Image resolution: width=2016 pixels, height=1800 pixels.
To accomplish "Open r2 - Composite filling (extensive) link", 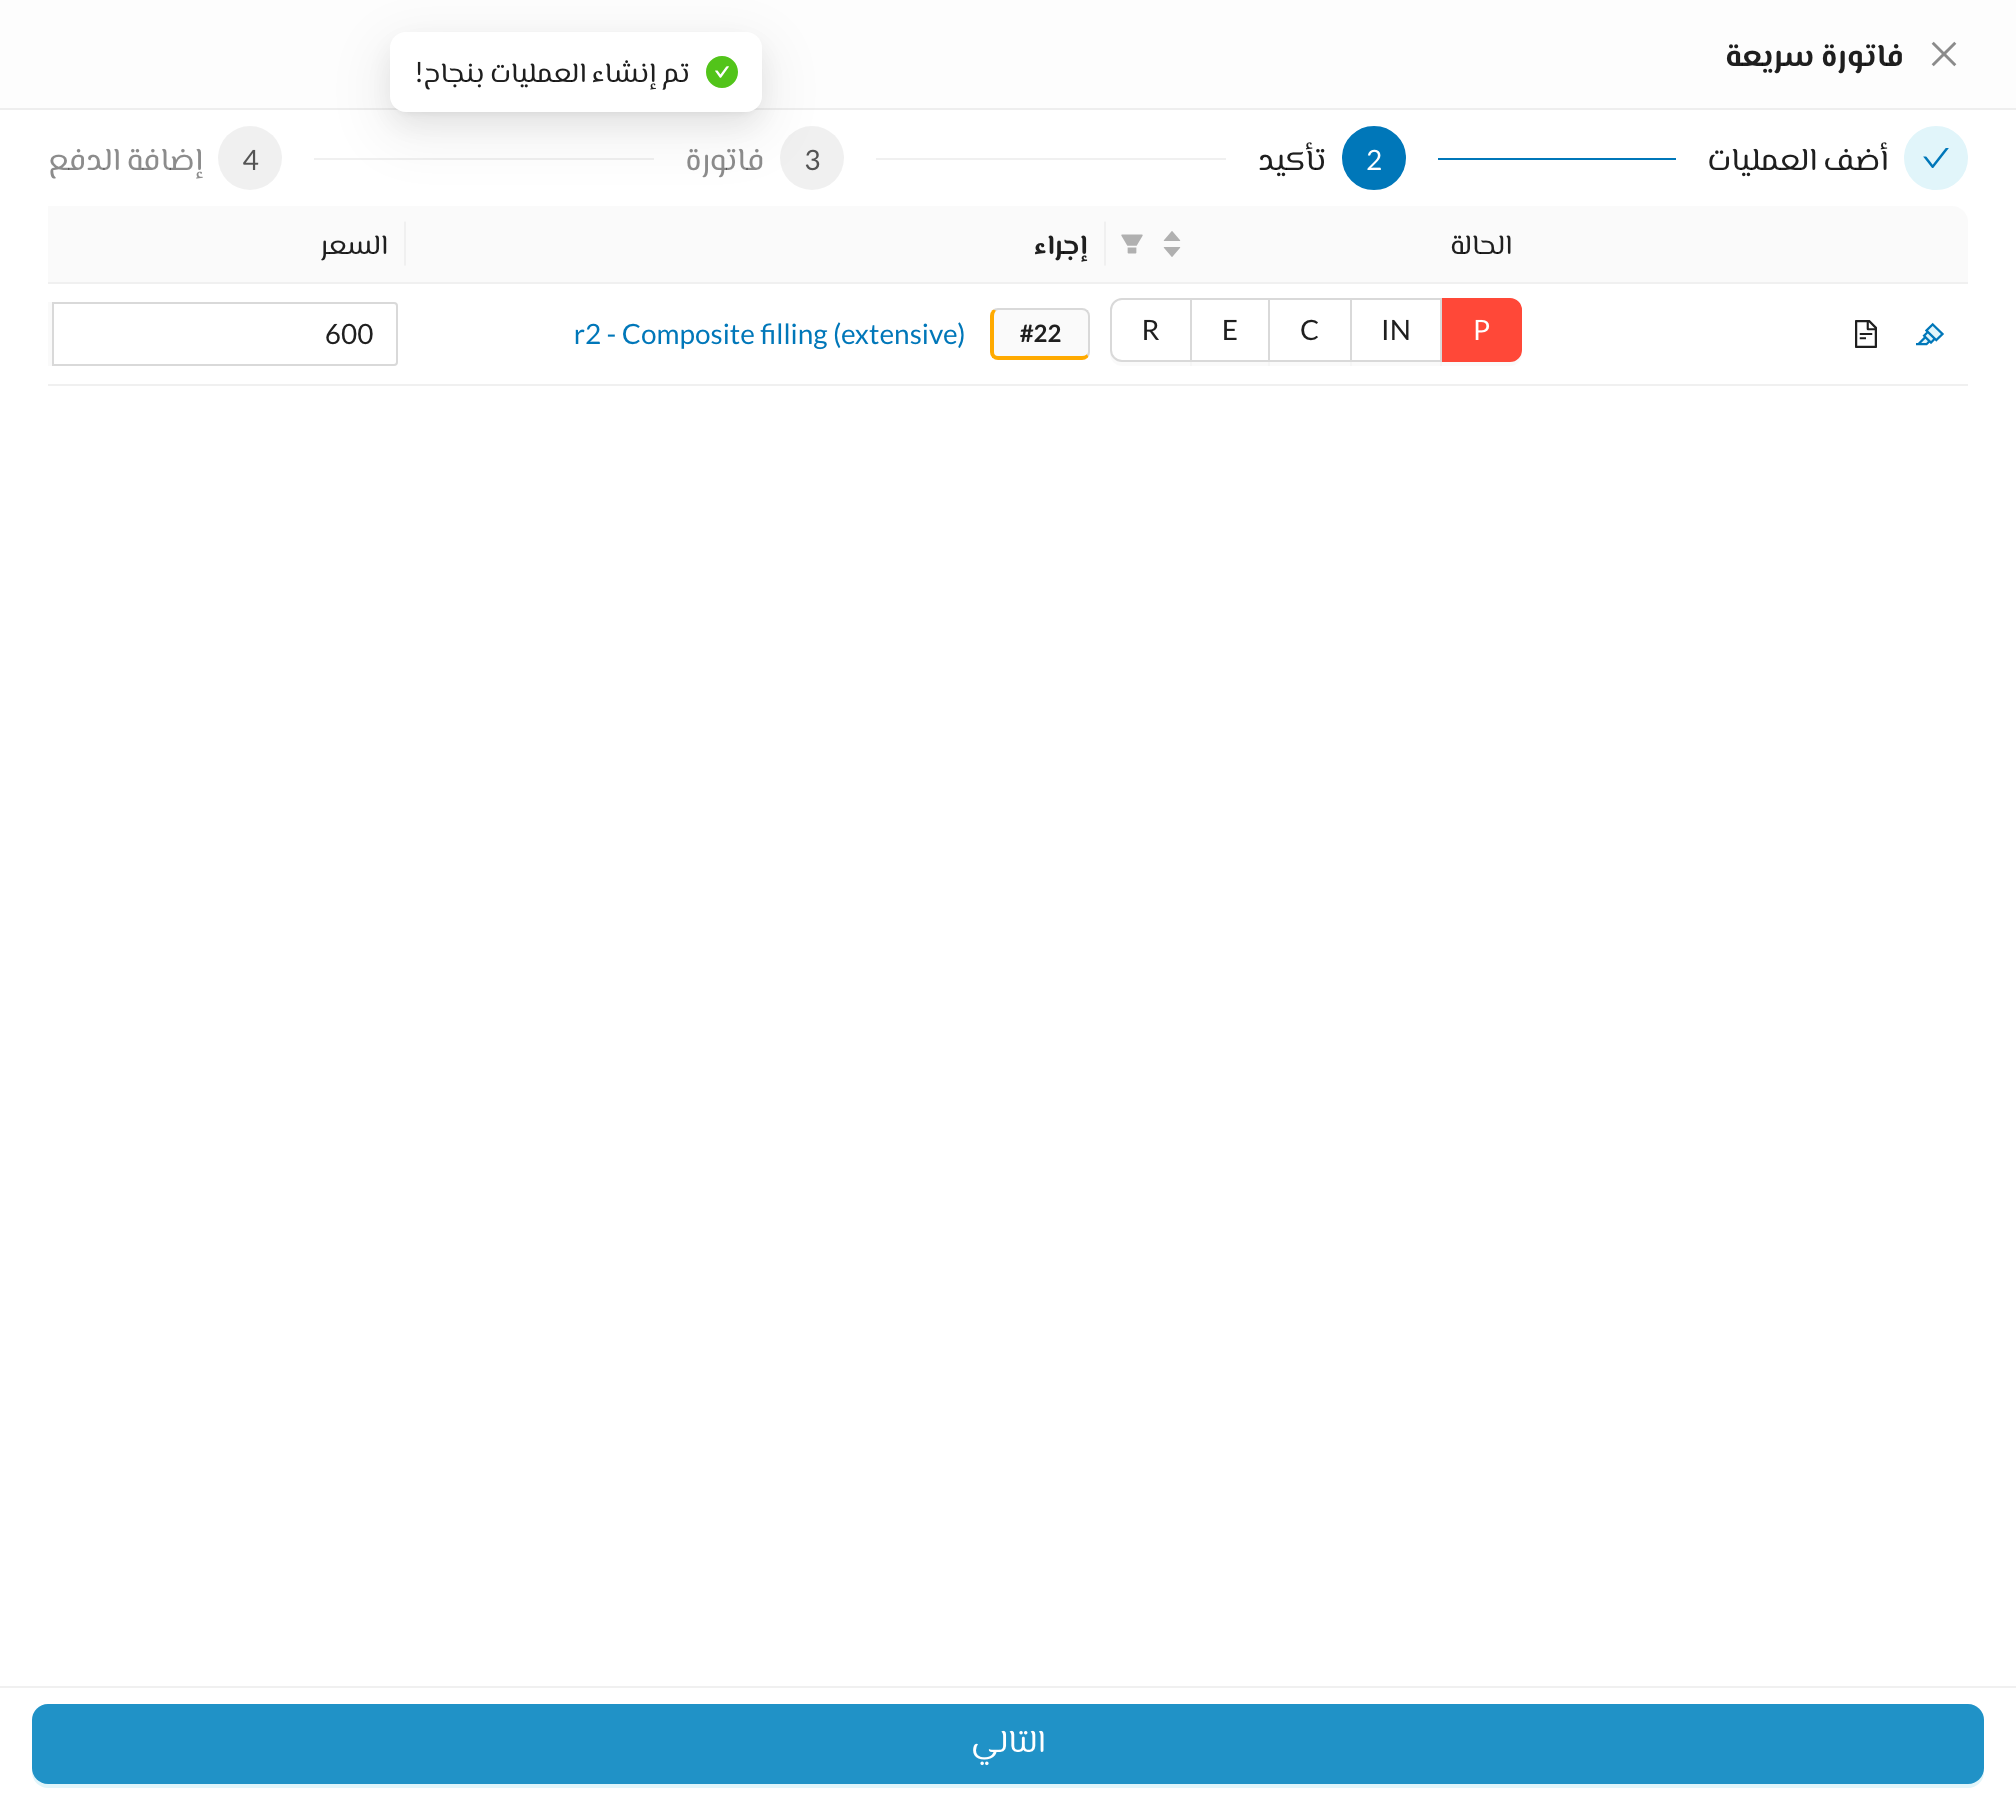I will pos(769,334).
